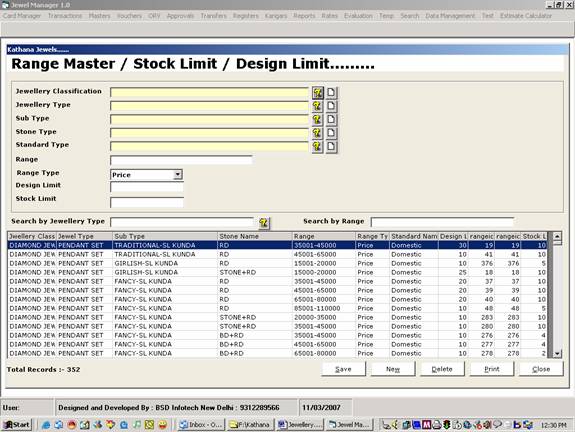
Task: Click the Save button
Action: (343, 369)
